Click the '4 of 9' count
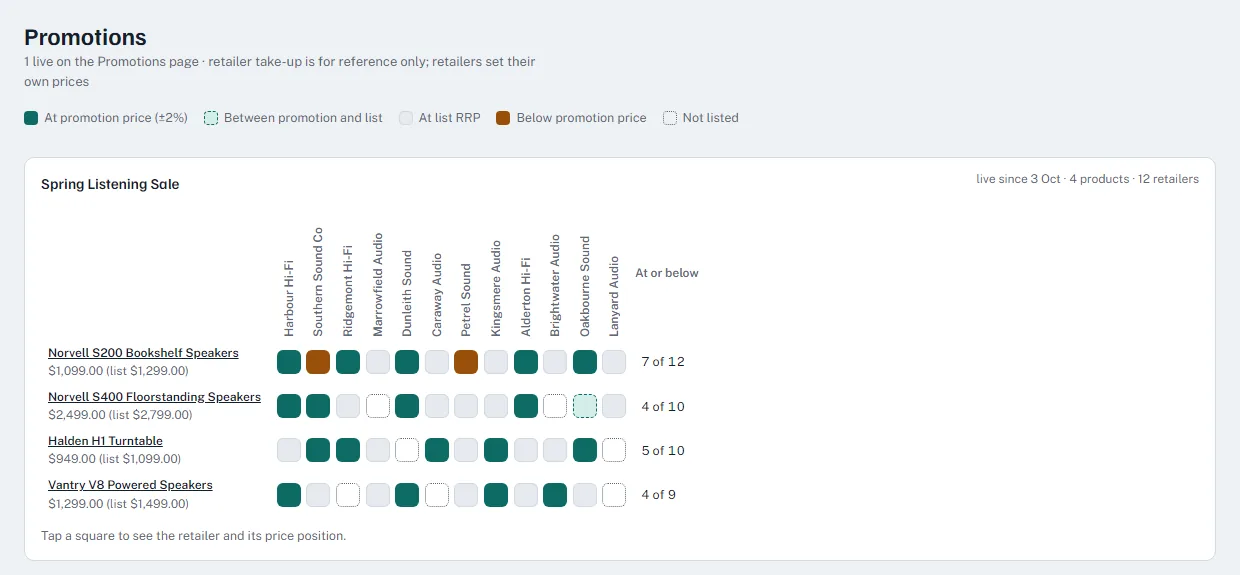 click(659, 494)
